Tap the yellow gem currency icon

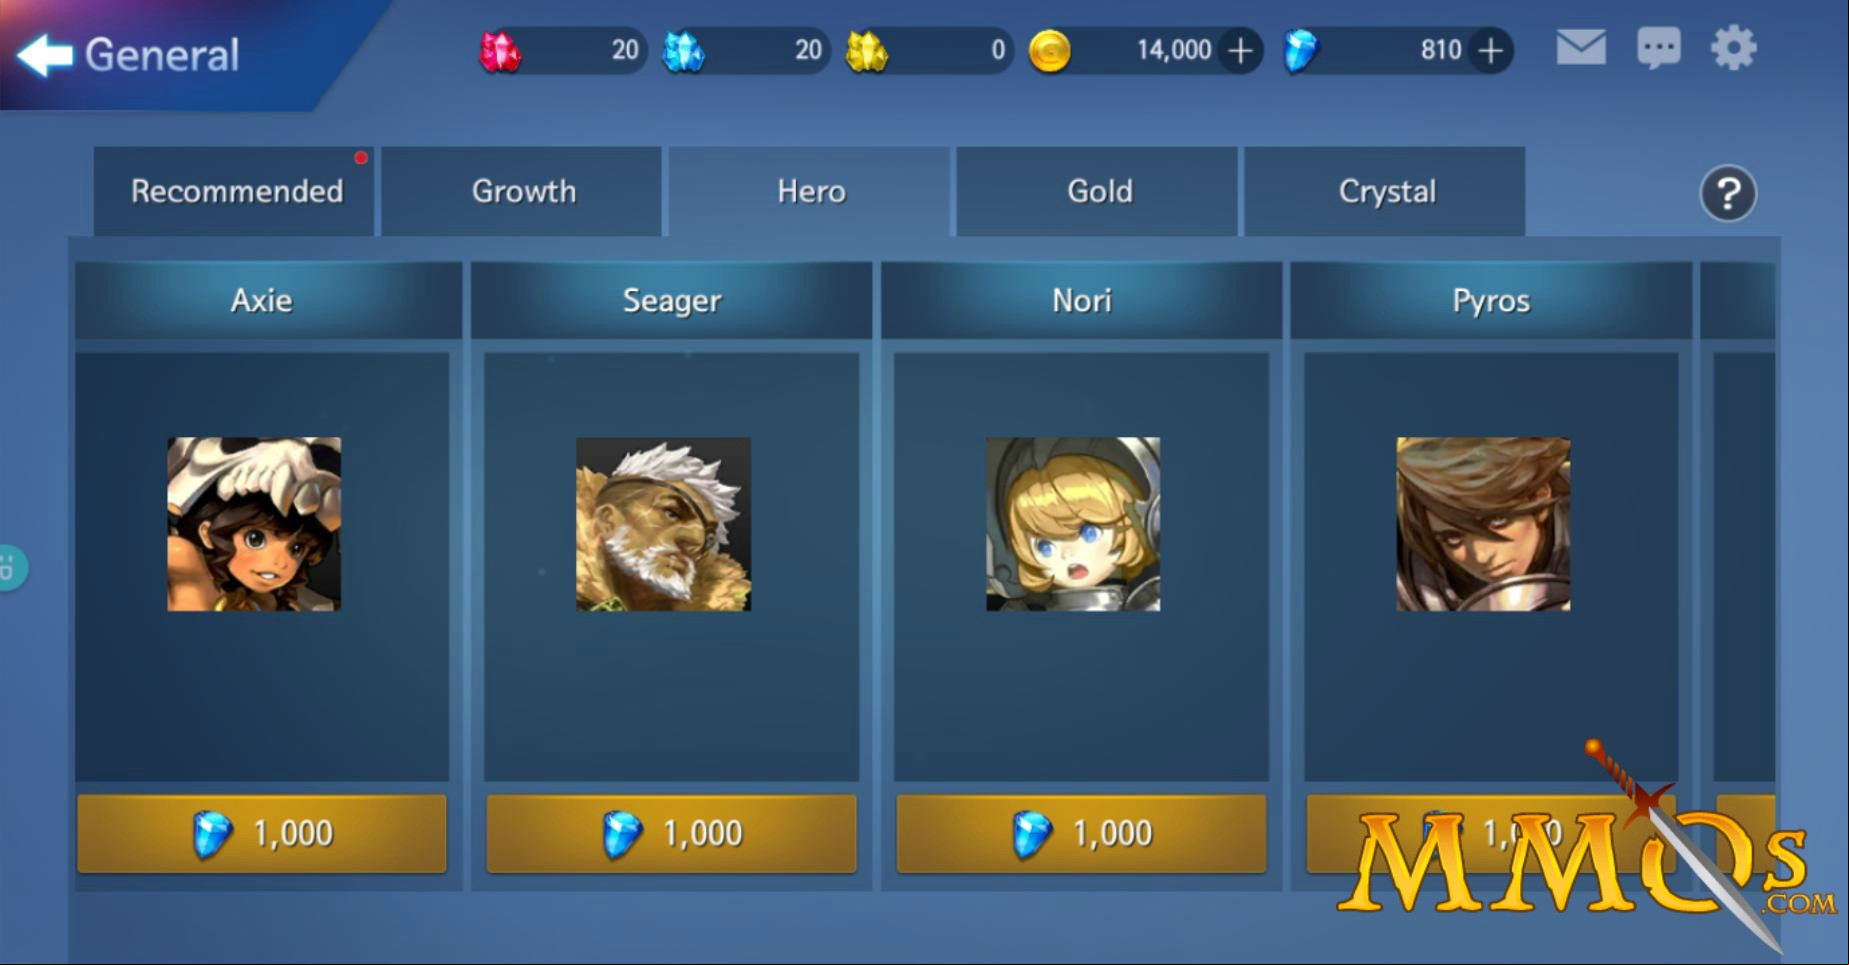pyautogui.click(x=867, y=51)
